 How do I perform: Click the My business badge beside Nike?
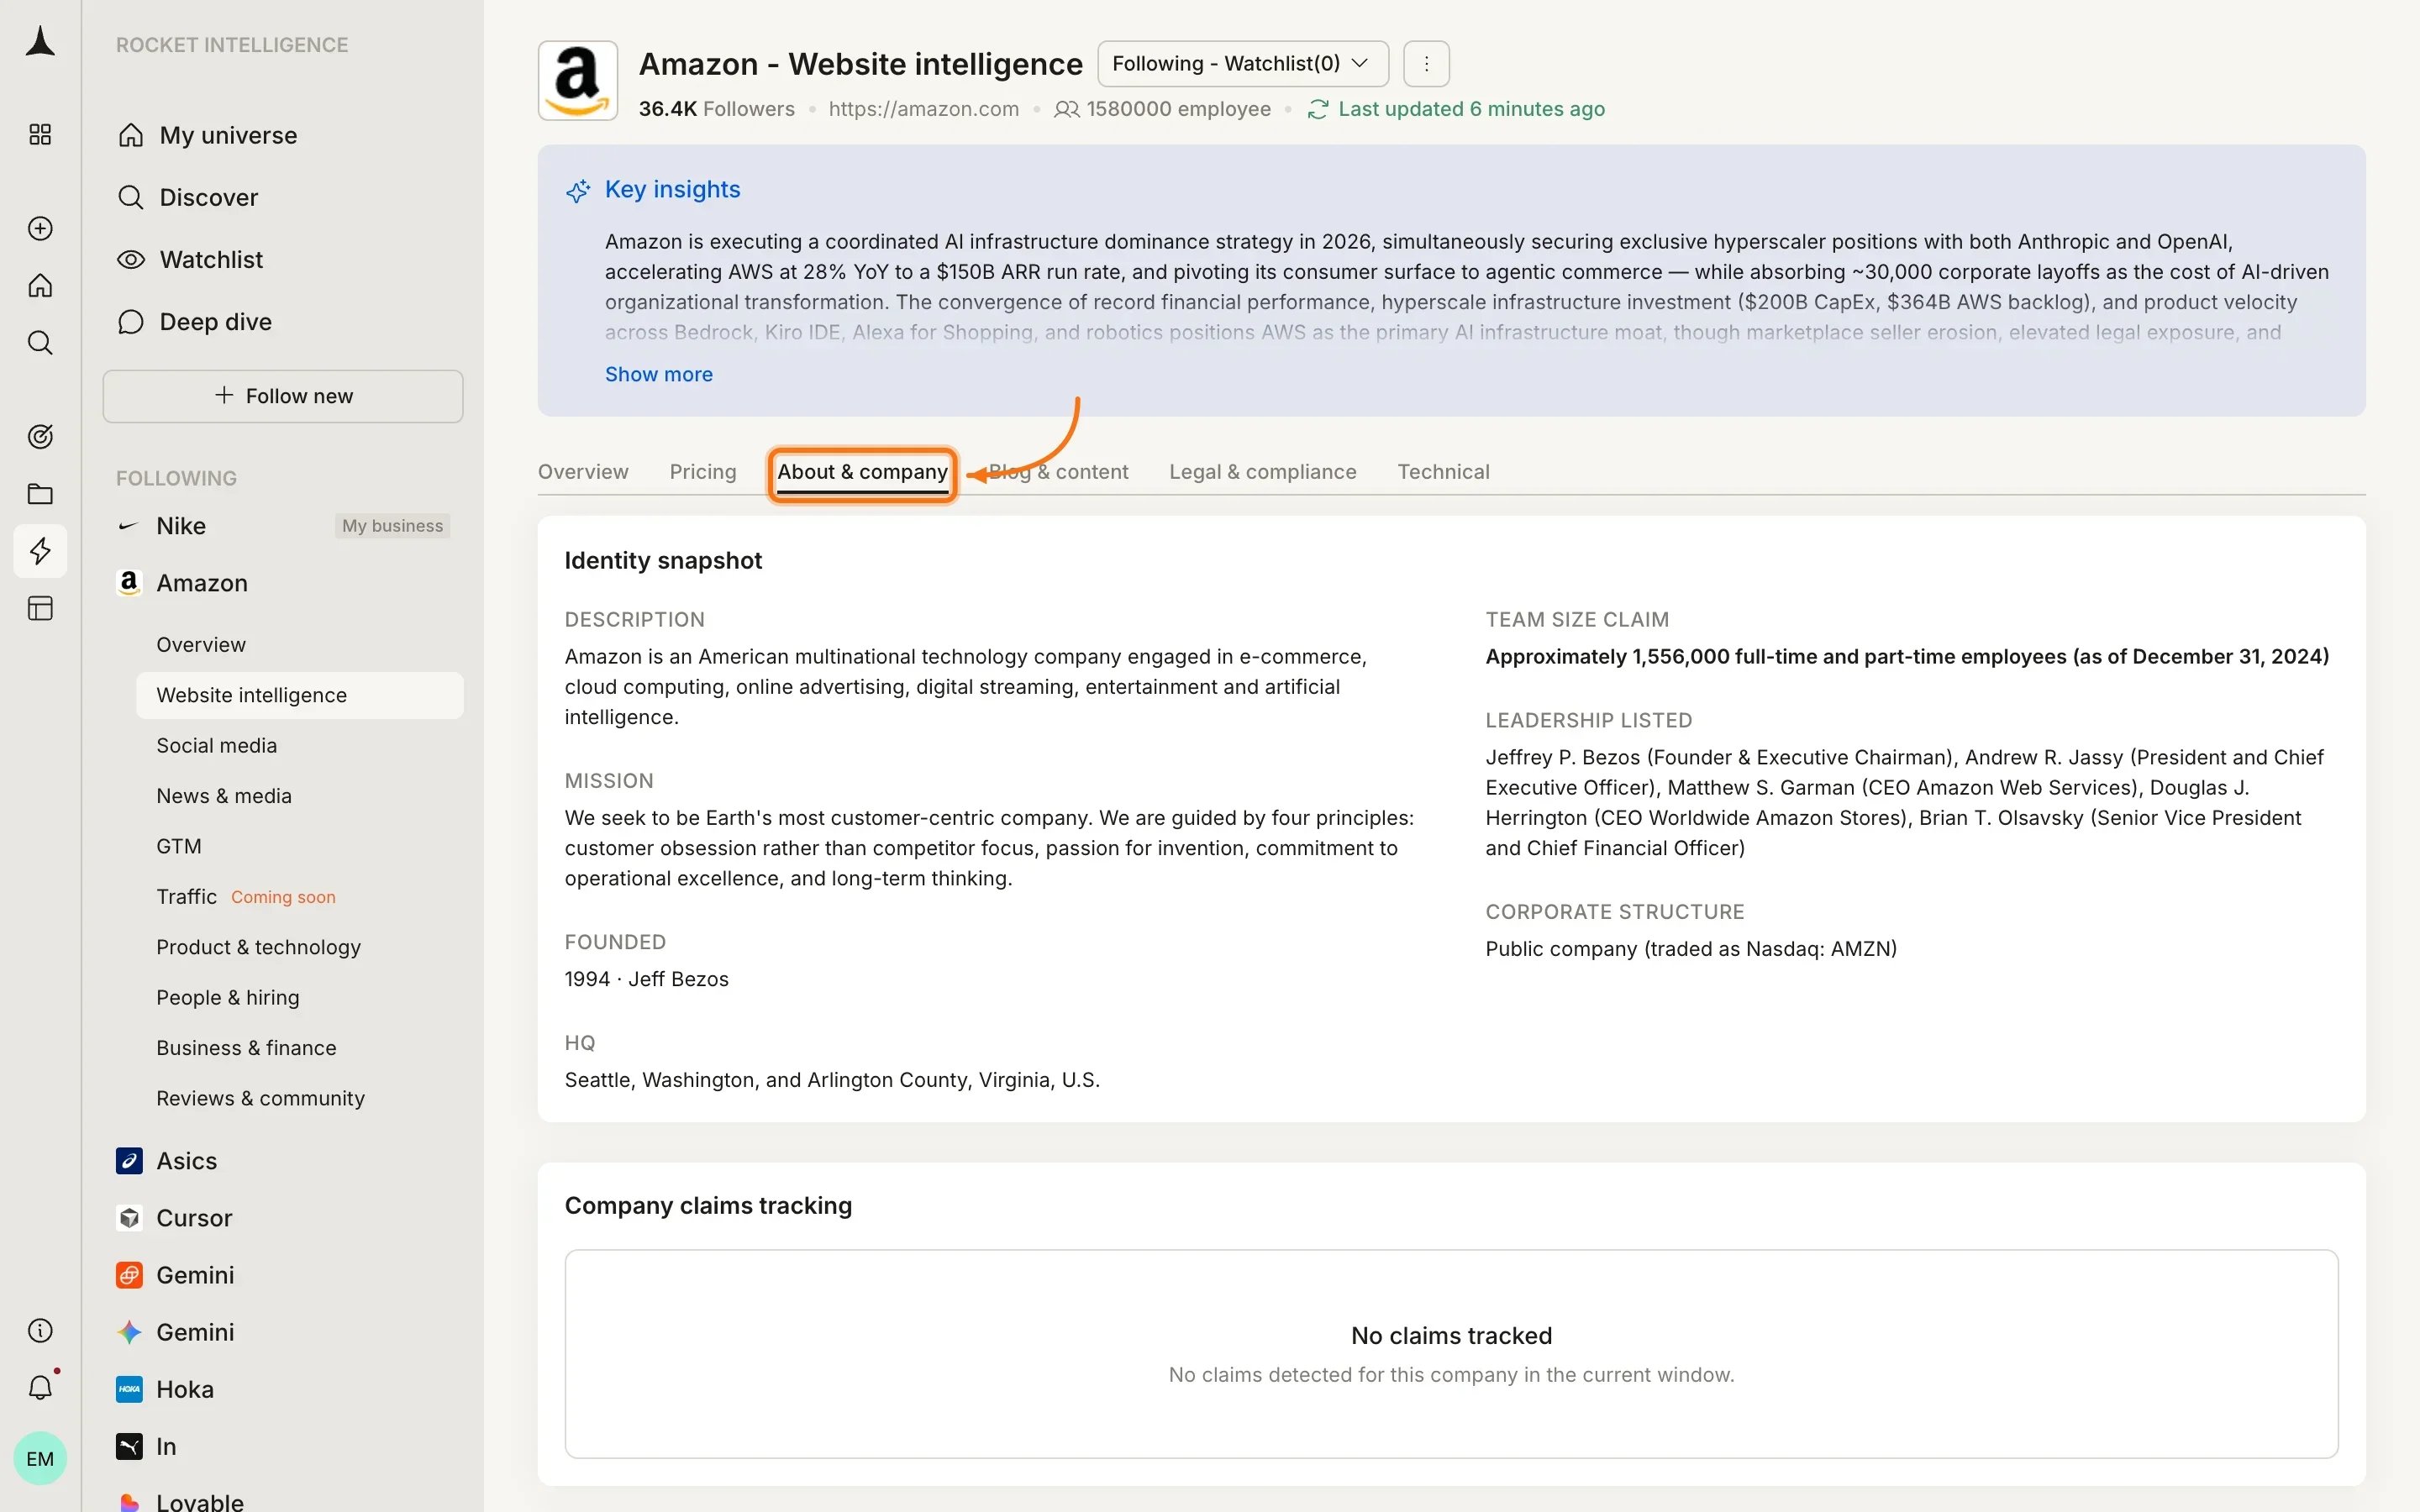[392, 526]
